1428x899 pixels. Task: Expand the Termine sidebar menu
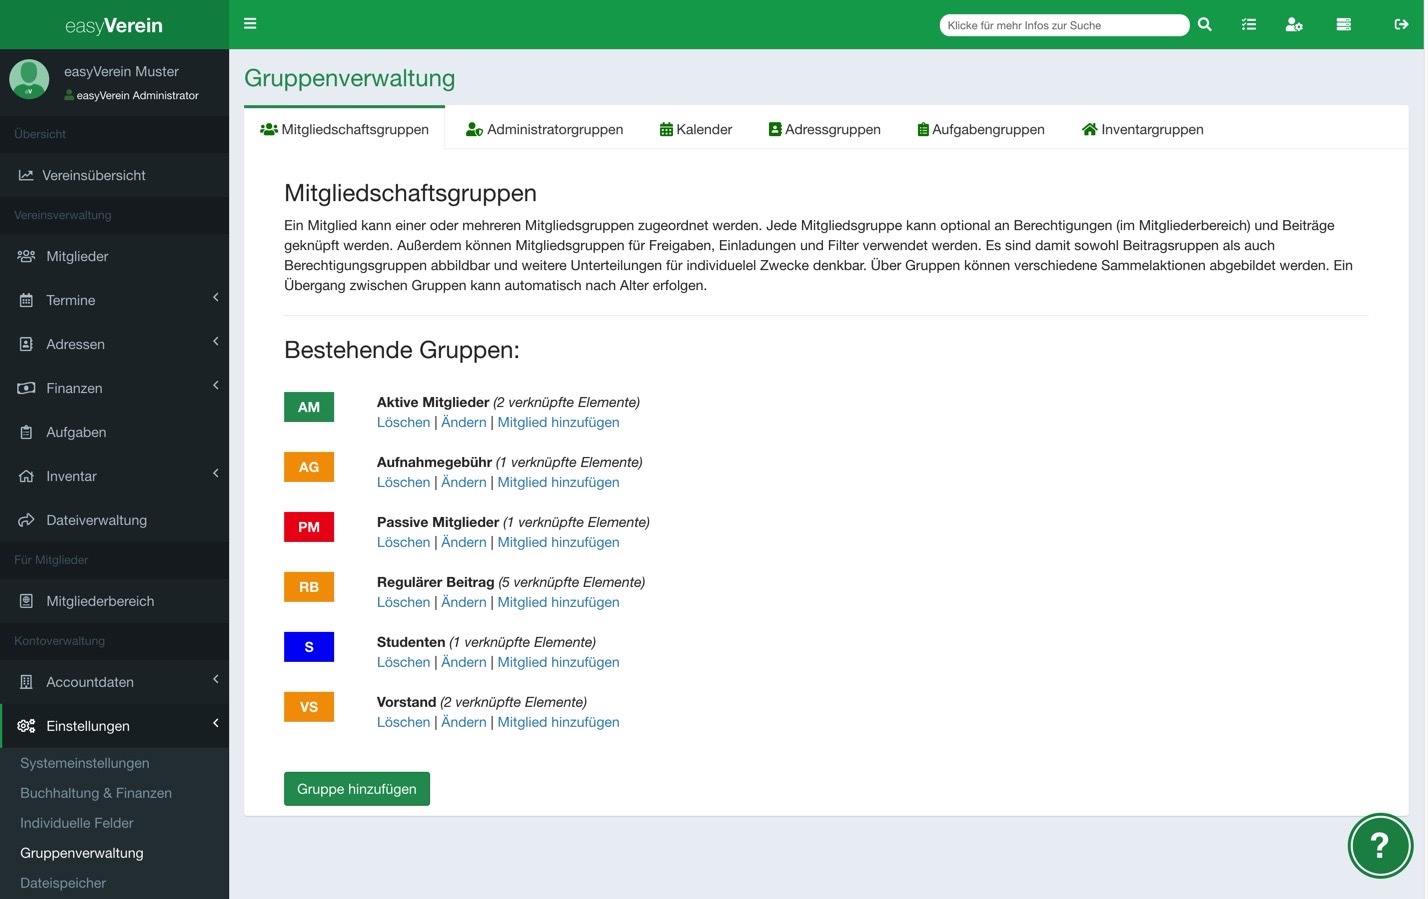coord(114,300)
